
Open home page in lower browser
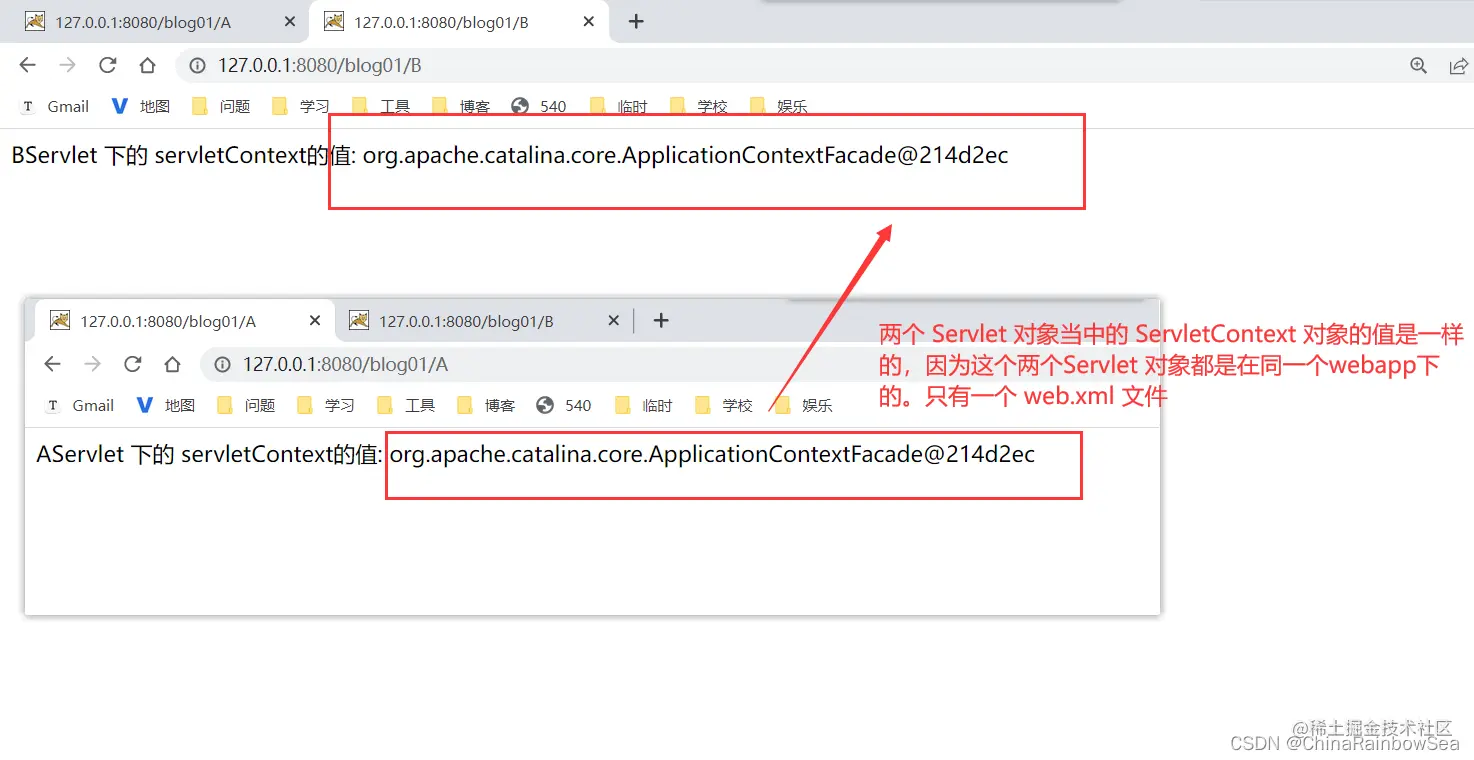click(172, 364)
